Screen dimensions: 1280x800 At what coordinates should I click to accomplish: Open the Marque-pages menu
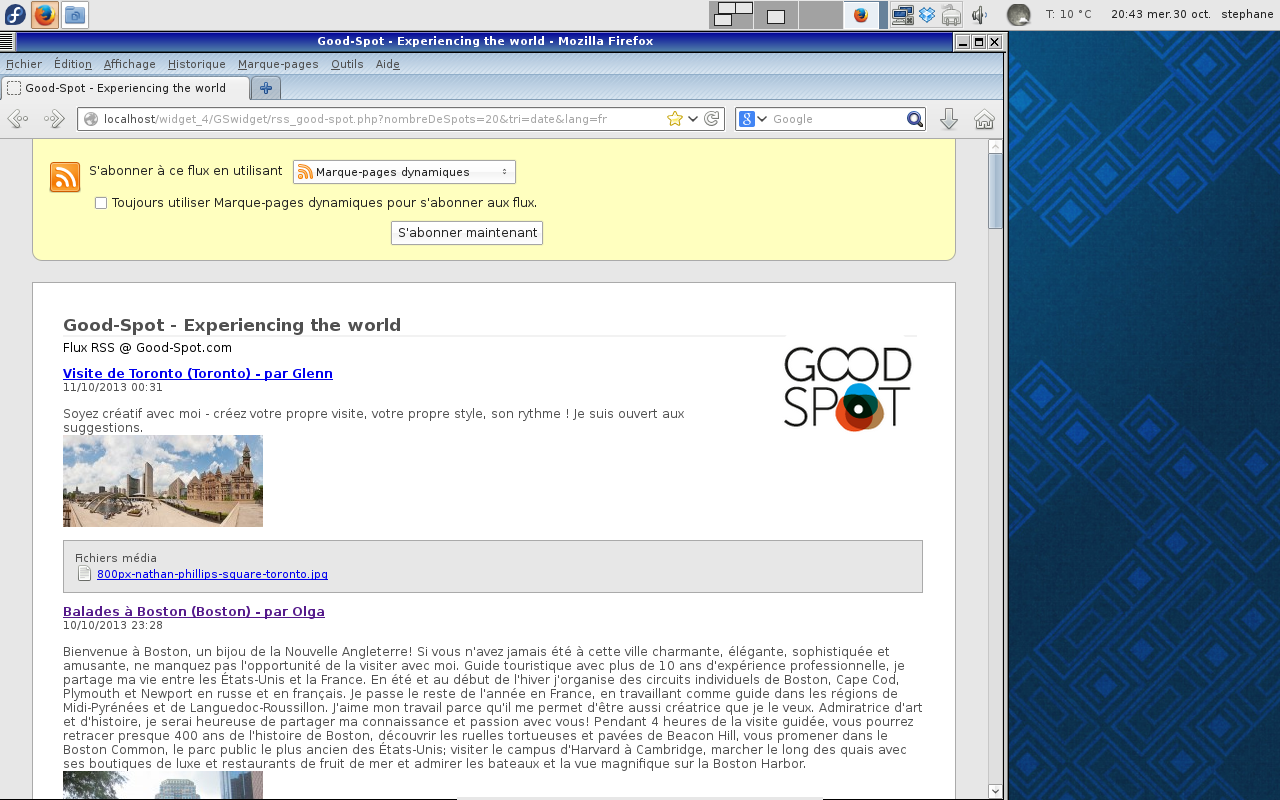pos(278,64)
